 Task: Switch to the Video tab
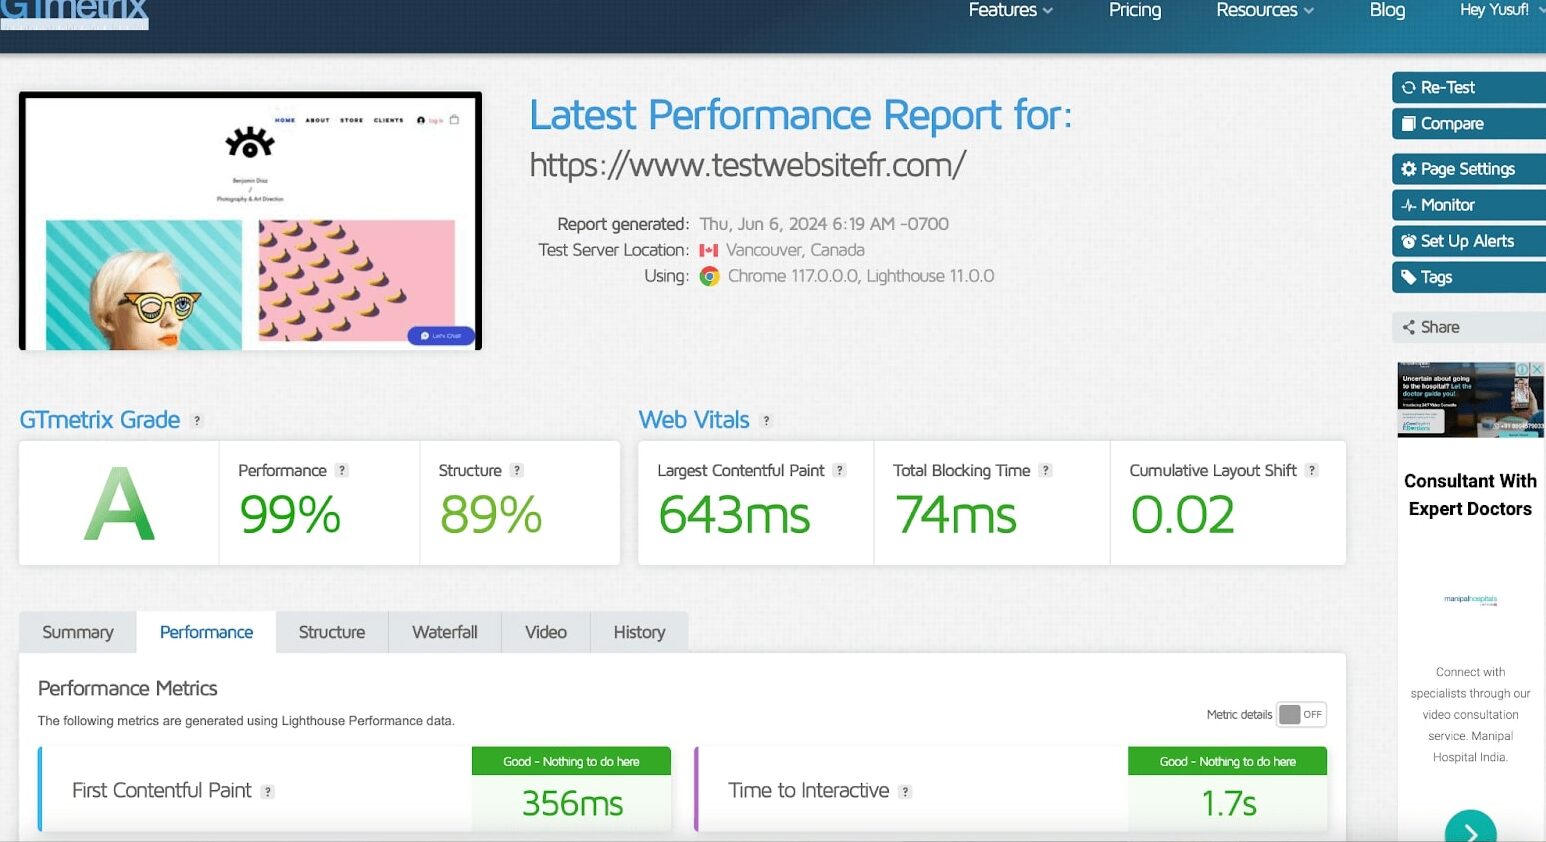click(x=546, y=632)
